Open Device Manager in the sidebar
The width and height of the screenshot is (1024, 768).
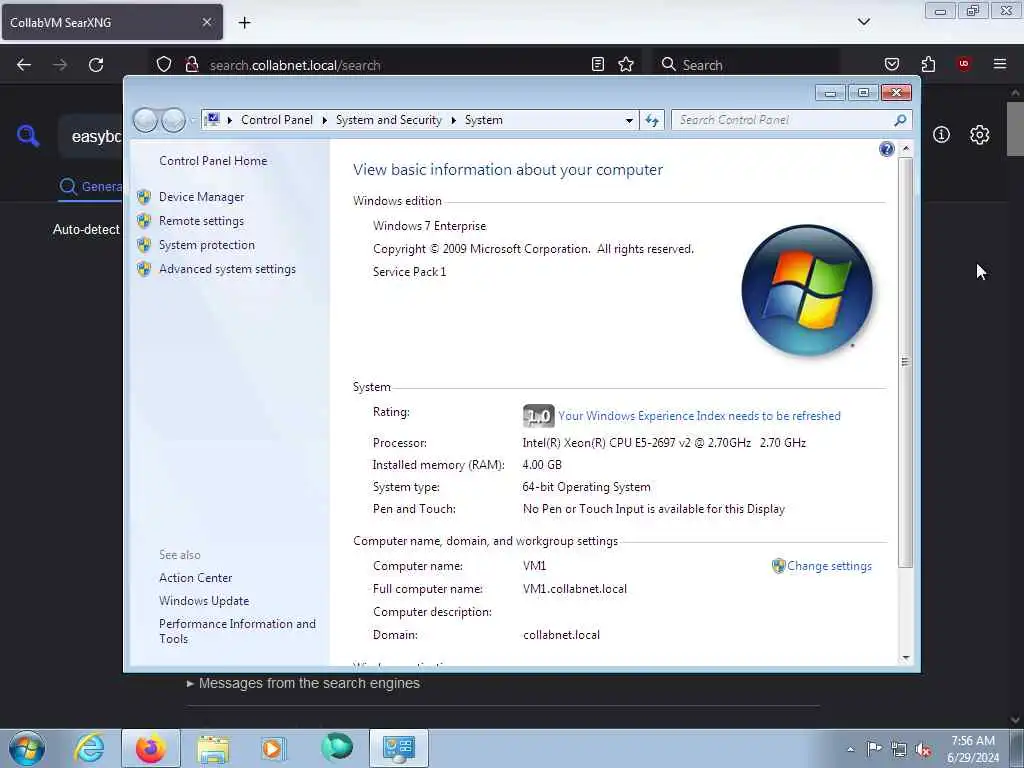tap(201, 197)
